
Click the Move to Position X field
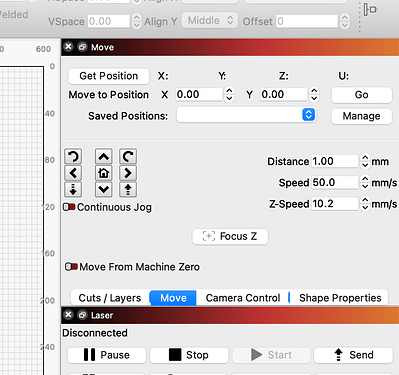tap(199, 94)
